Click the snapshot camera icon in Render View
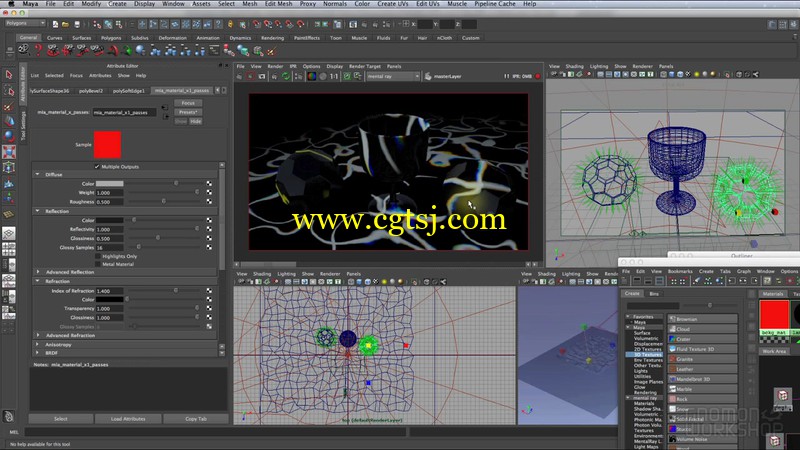The width and height of the screenshot is (800, 450). point(262,76)
